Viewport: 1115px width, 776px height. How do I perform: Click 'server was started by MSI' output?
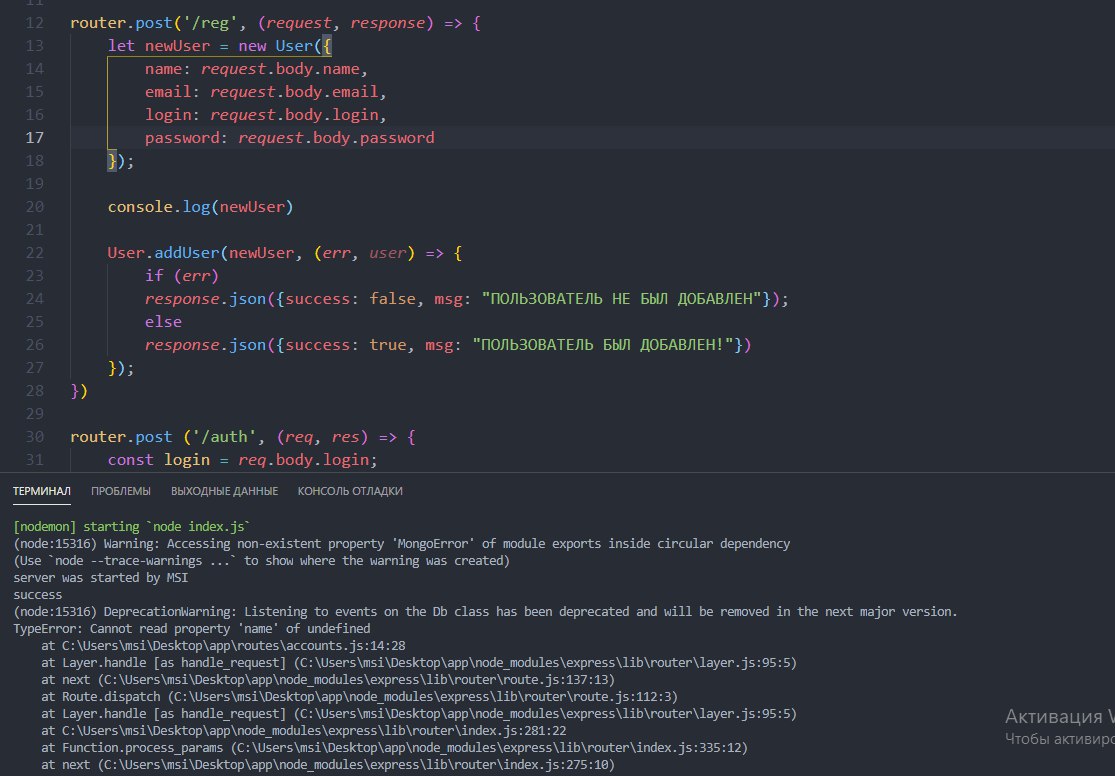tap(100, 578)
